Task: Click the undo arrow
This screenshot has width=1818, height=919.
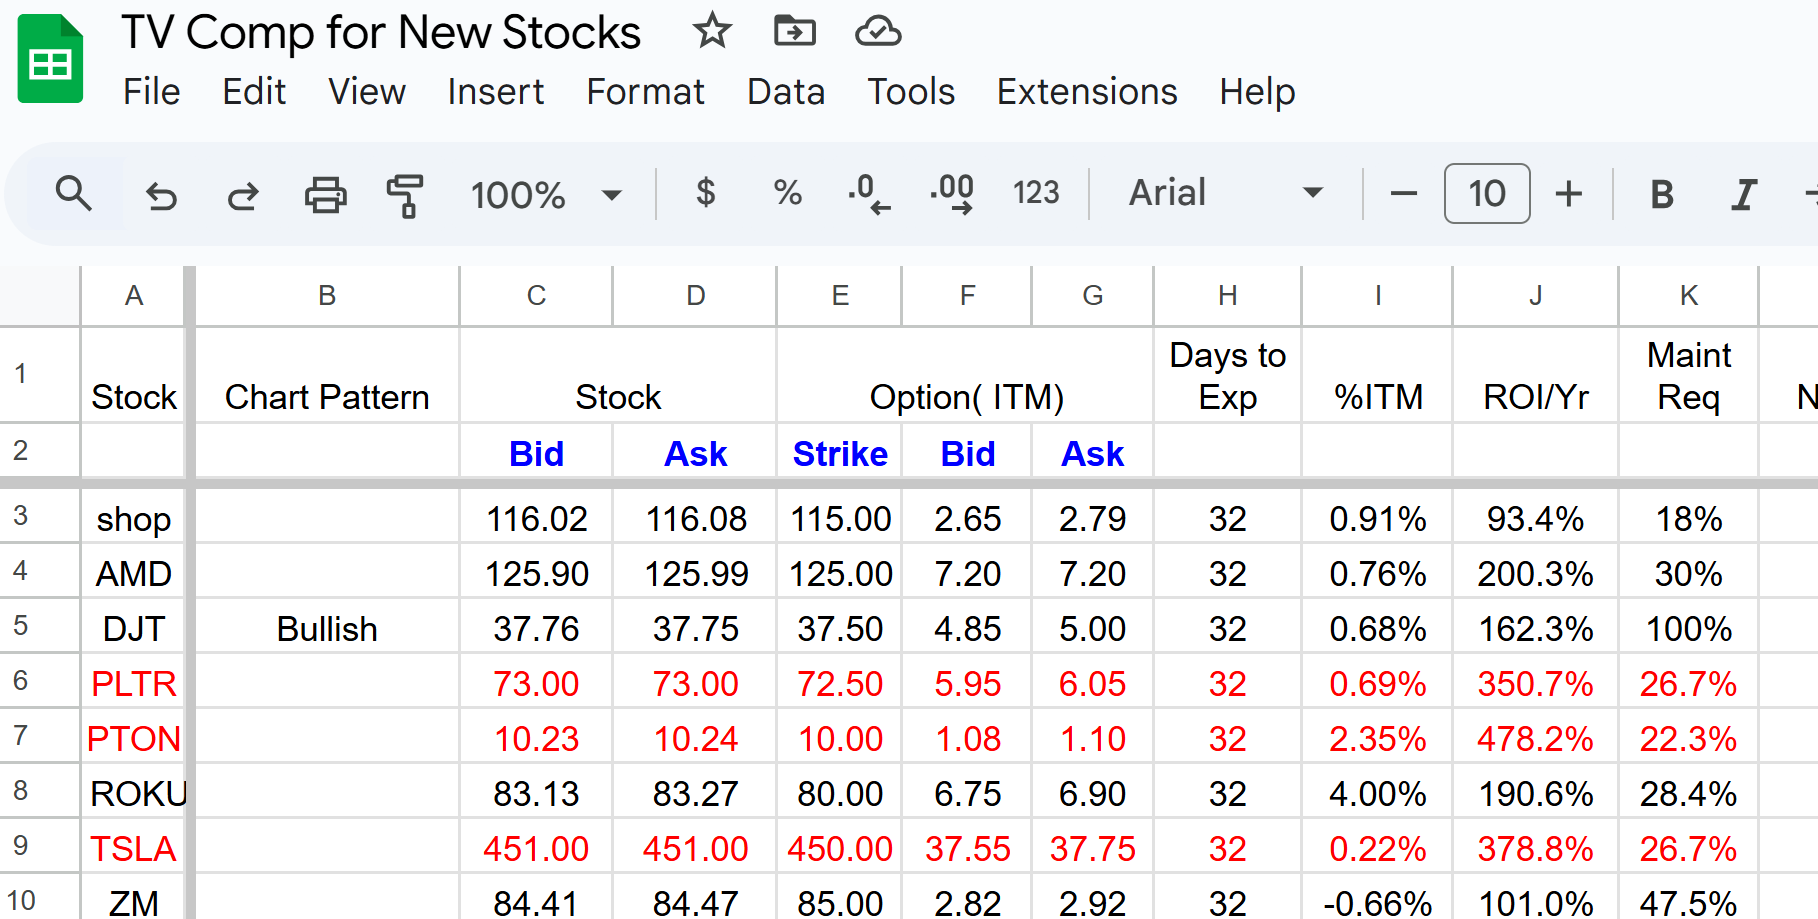Action: [161, 194]
